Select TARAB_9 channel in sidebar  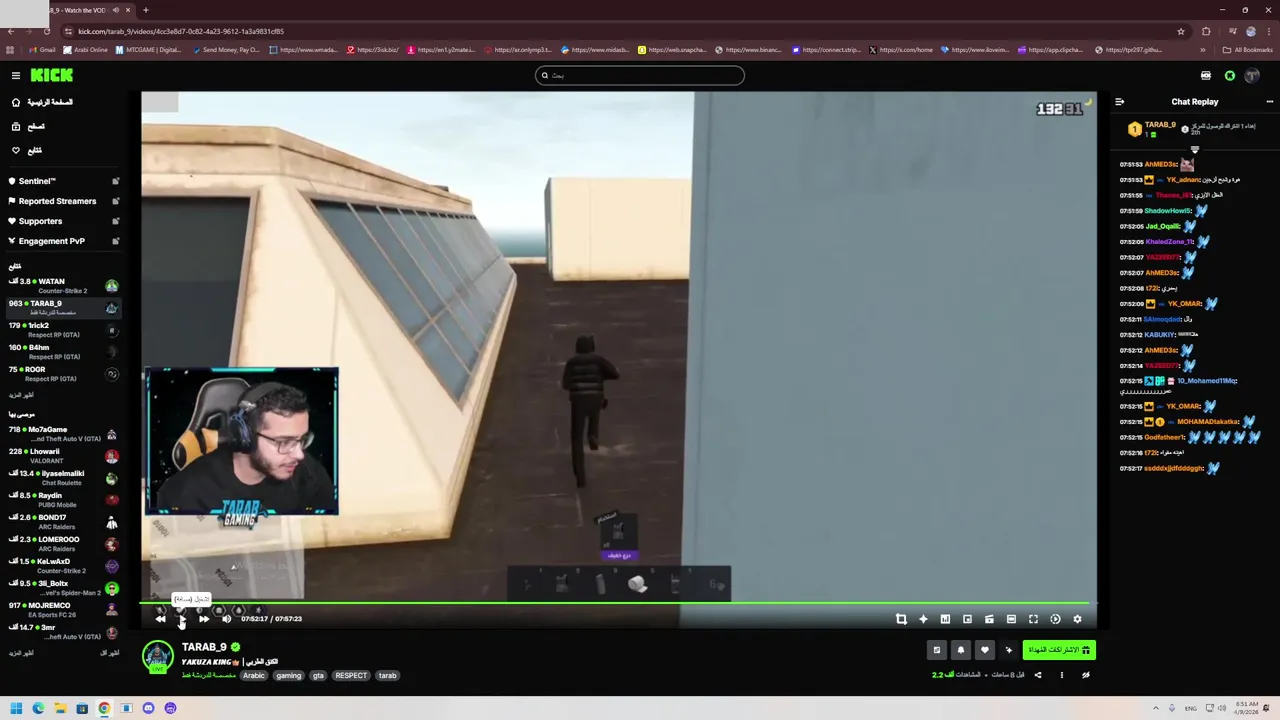(62, 308)
